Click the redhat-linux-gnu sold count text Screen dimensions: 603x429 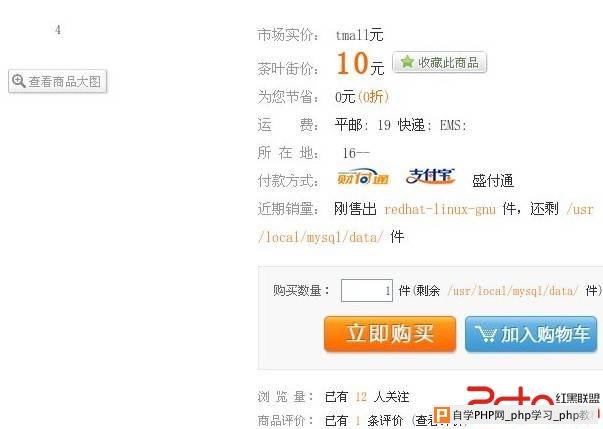(440, 209)
